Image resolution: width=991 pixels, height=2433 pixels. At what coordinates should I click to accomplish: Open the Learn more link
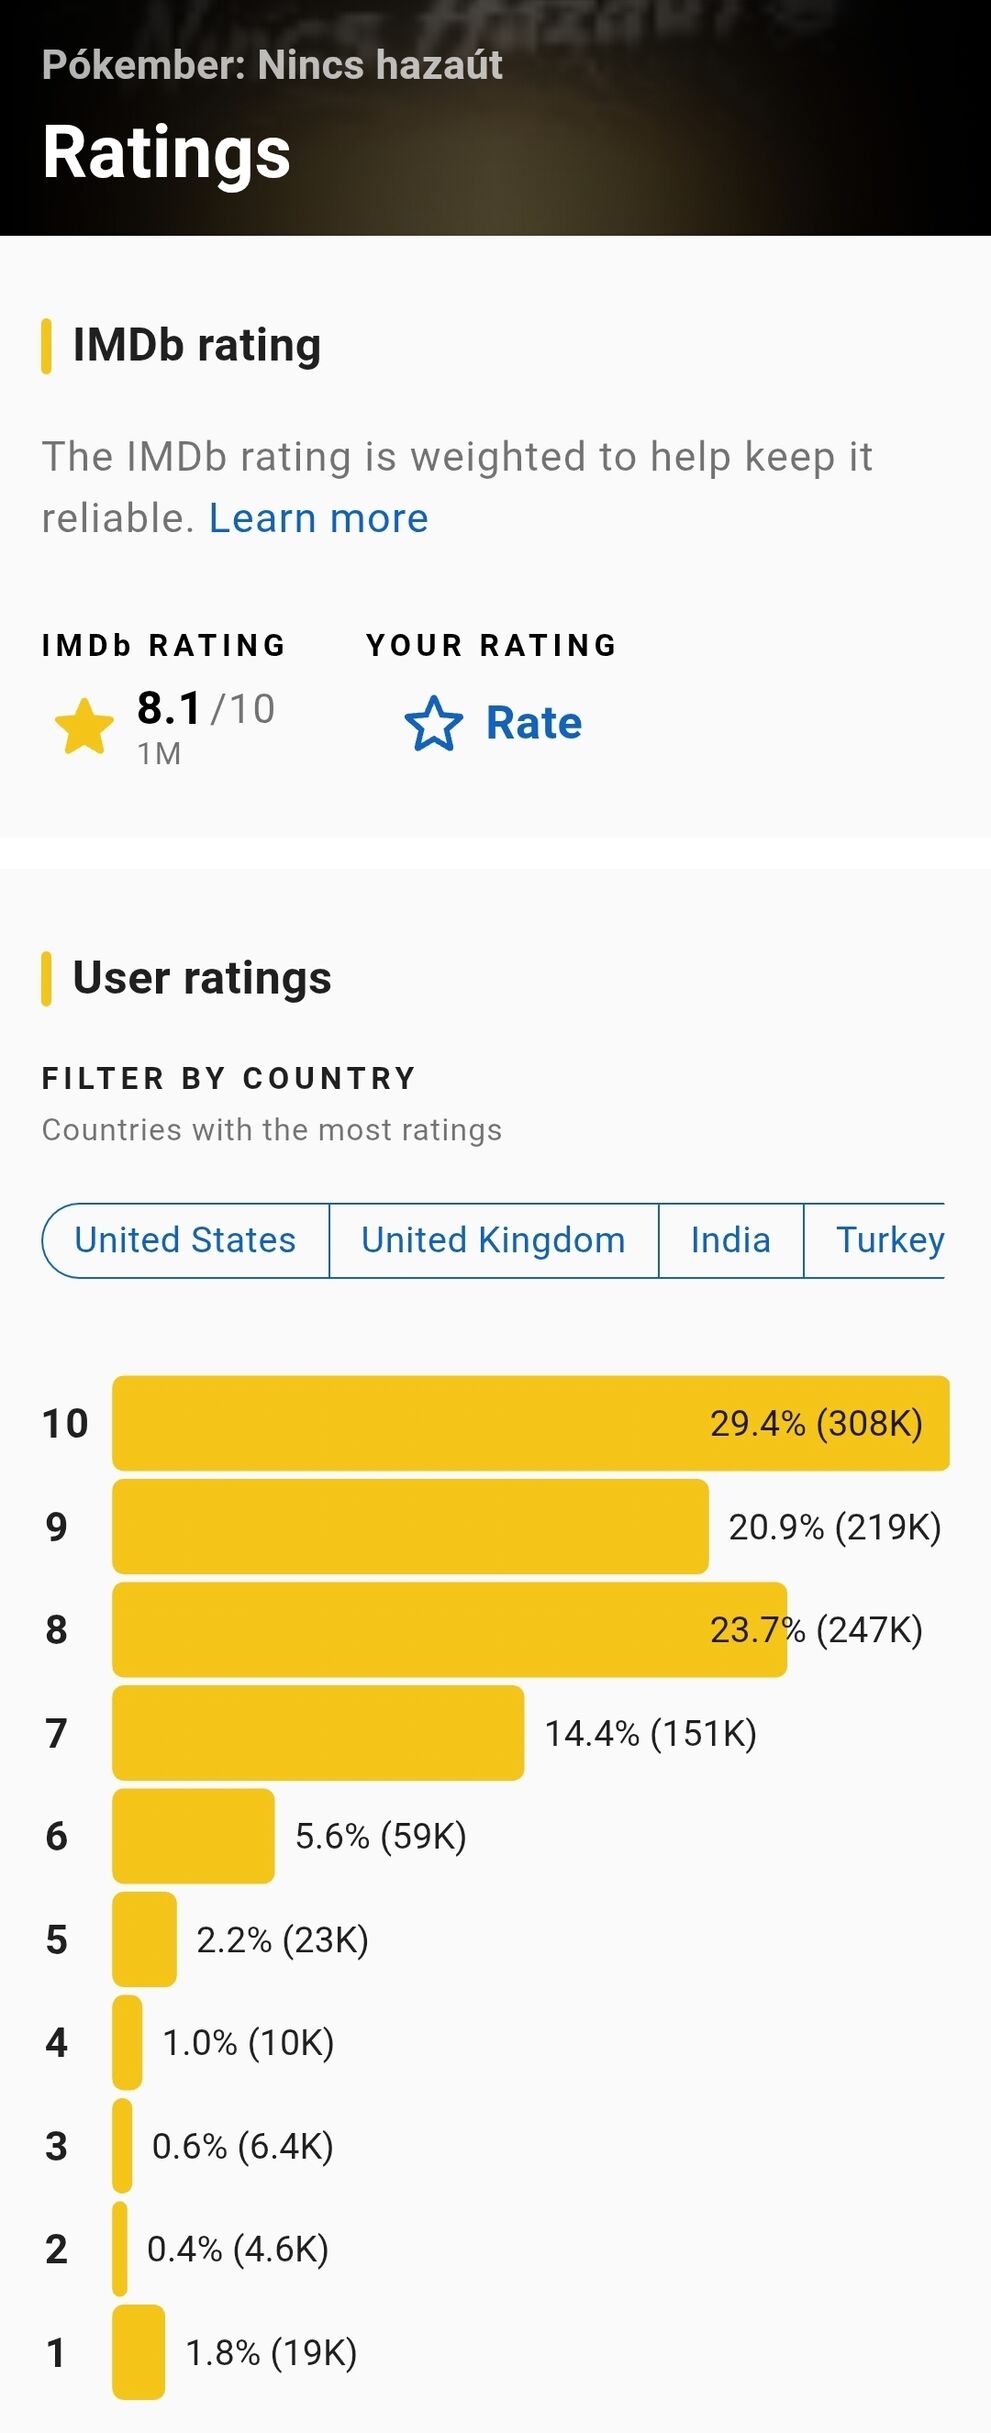(318, 518)
